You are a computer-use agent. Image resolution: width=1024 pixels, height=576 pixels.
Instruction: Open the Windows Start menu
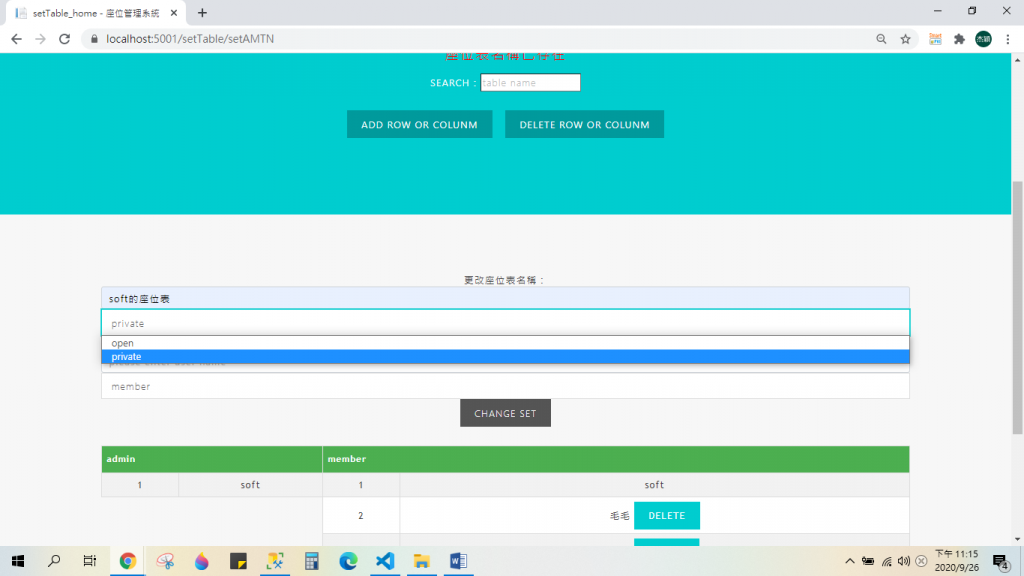[x=18, y=561]
